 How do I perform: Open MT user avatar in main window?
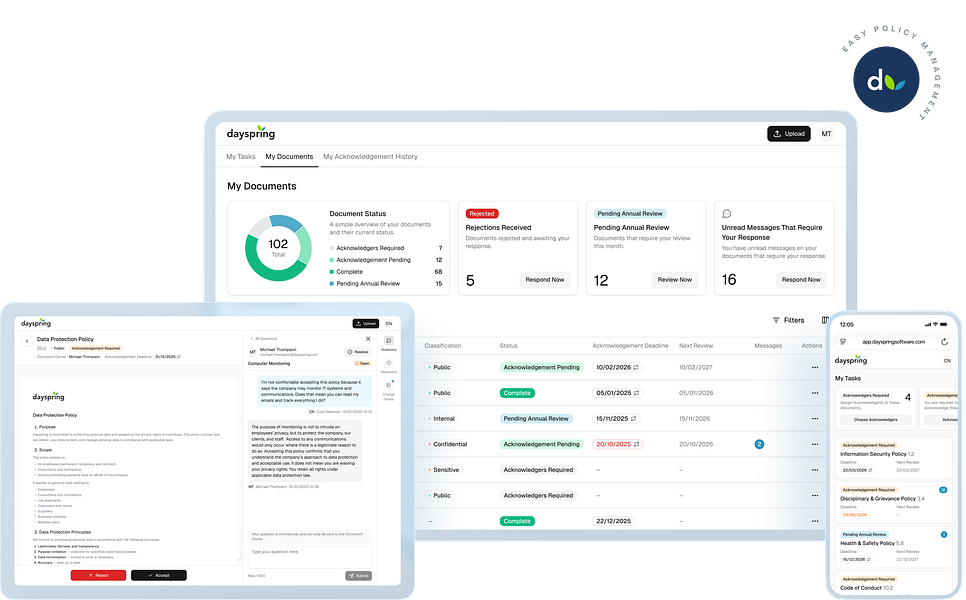pyautogui.click(x=826, y=134)
